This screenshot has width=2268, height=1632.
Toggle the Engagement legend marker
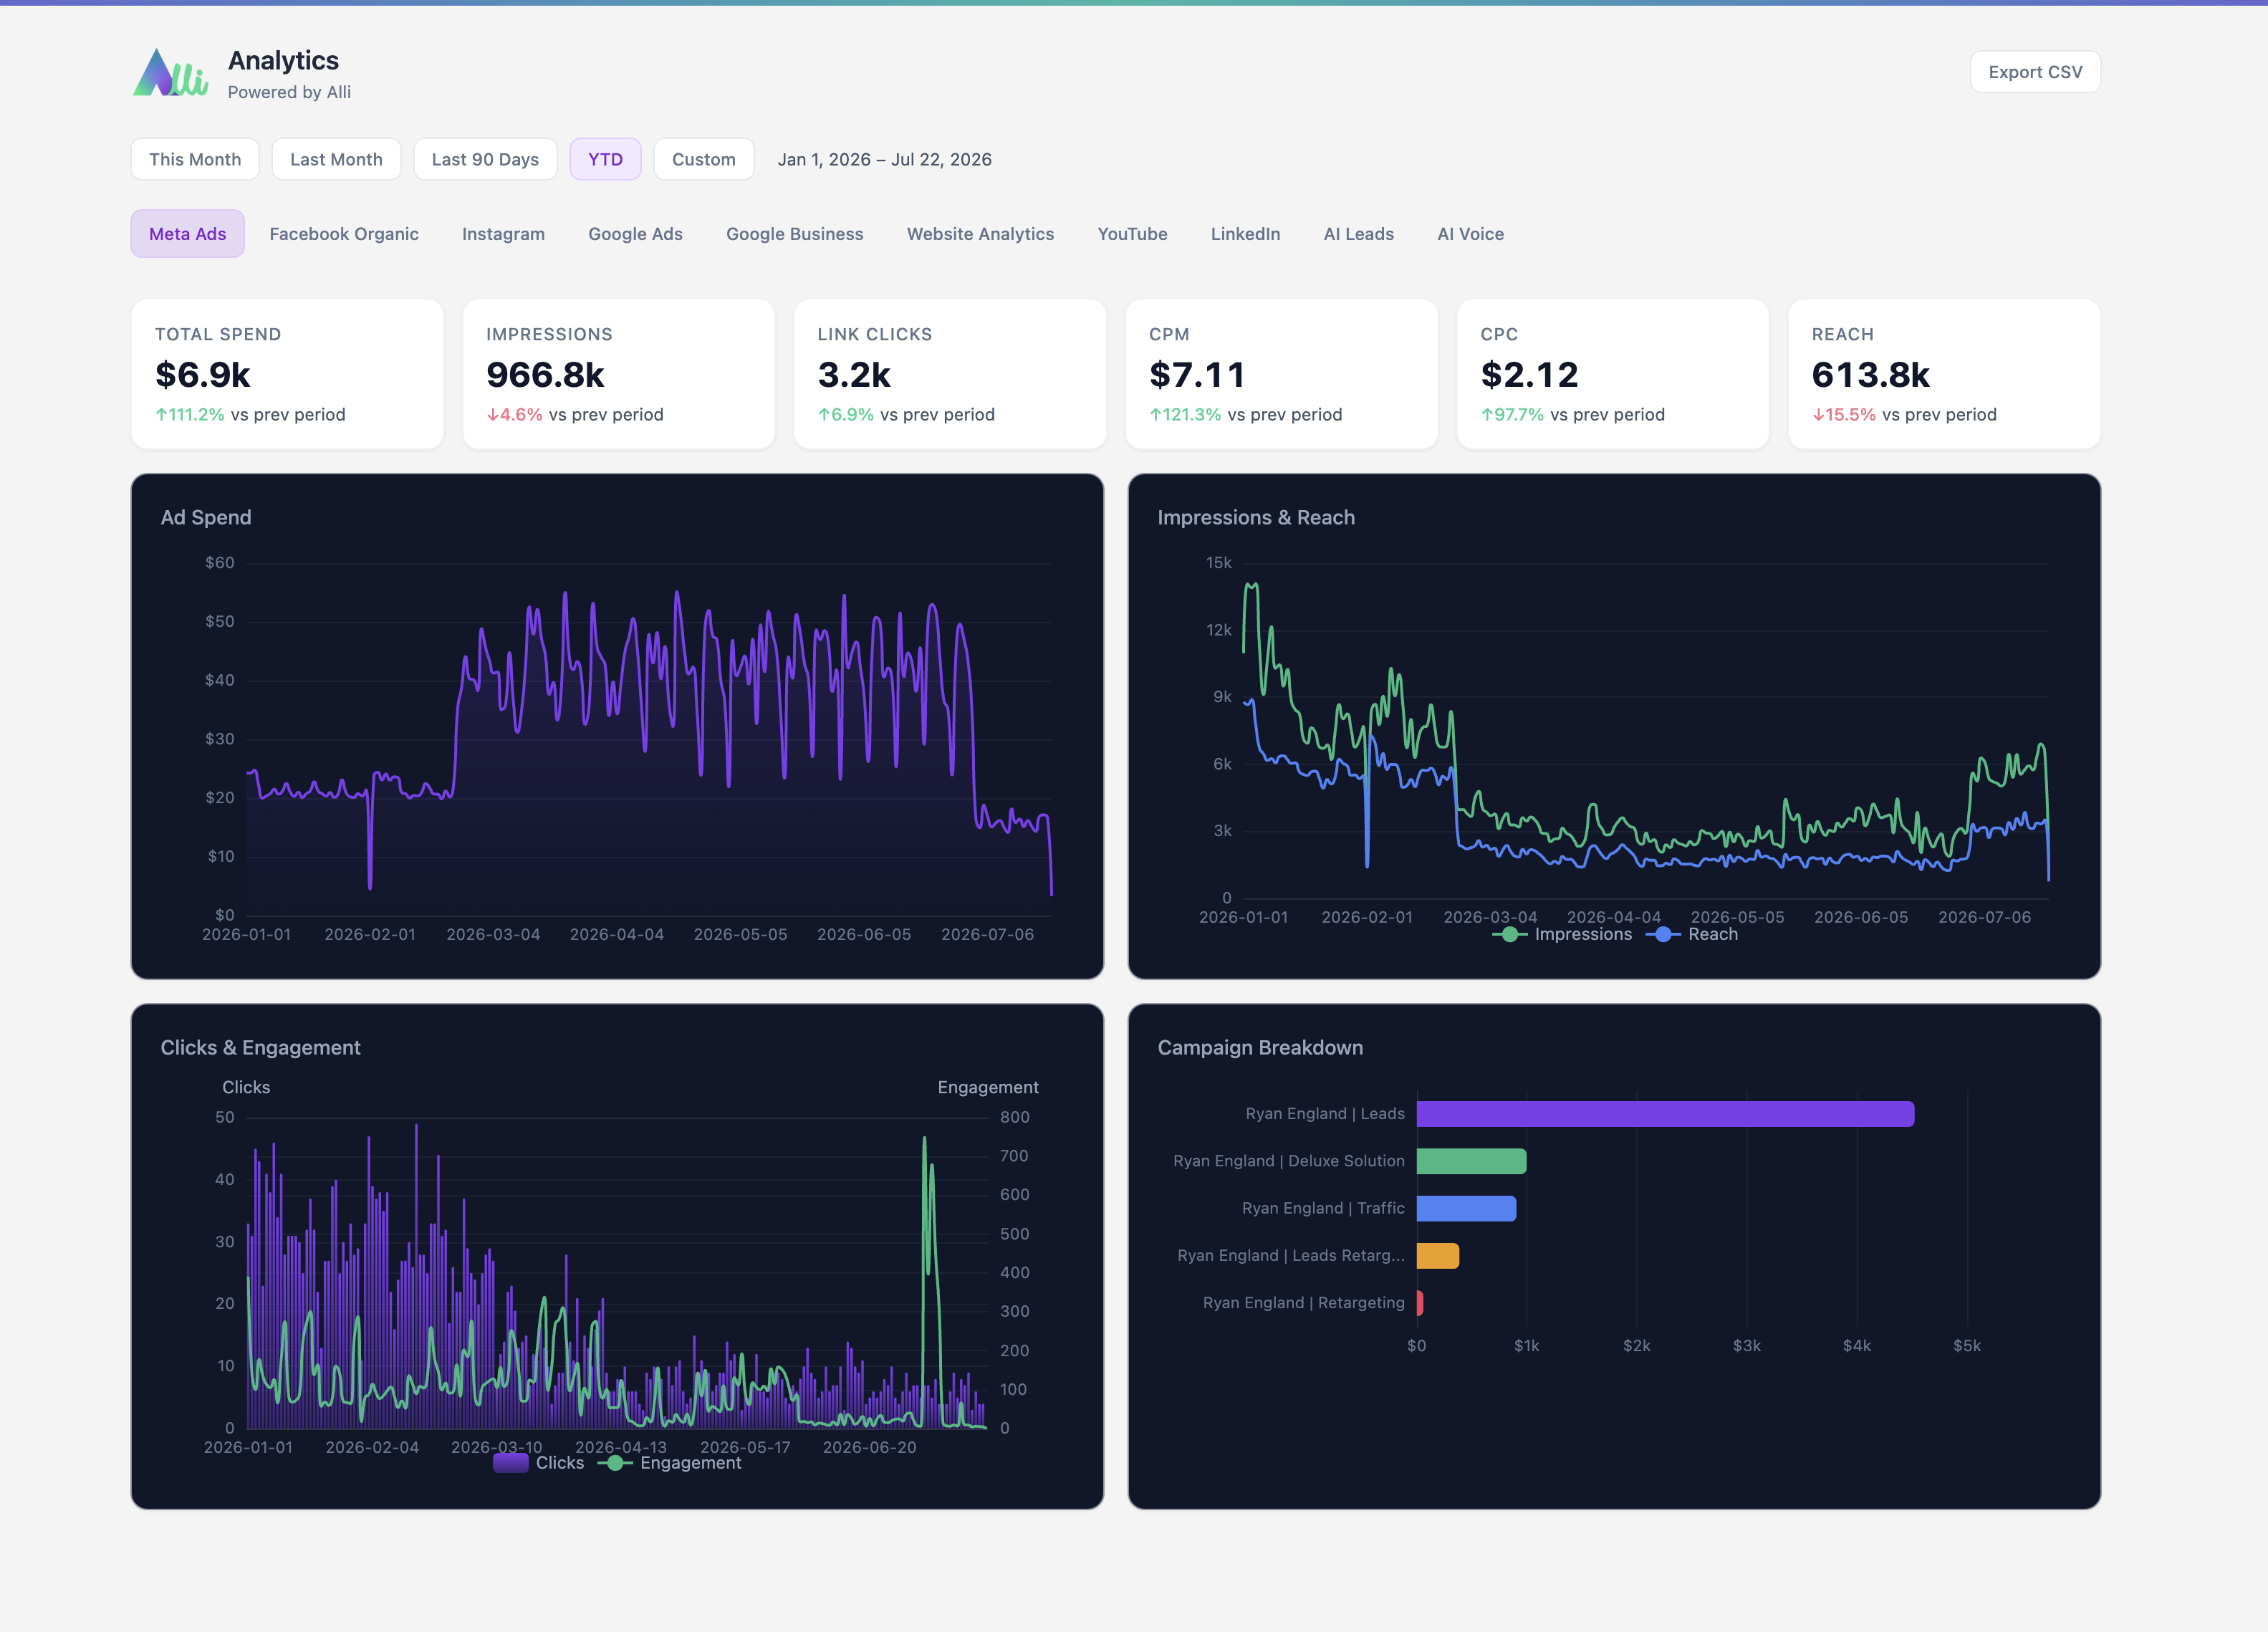tap(615, 1463)
